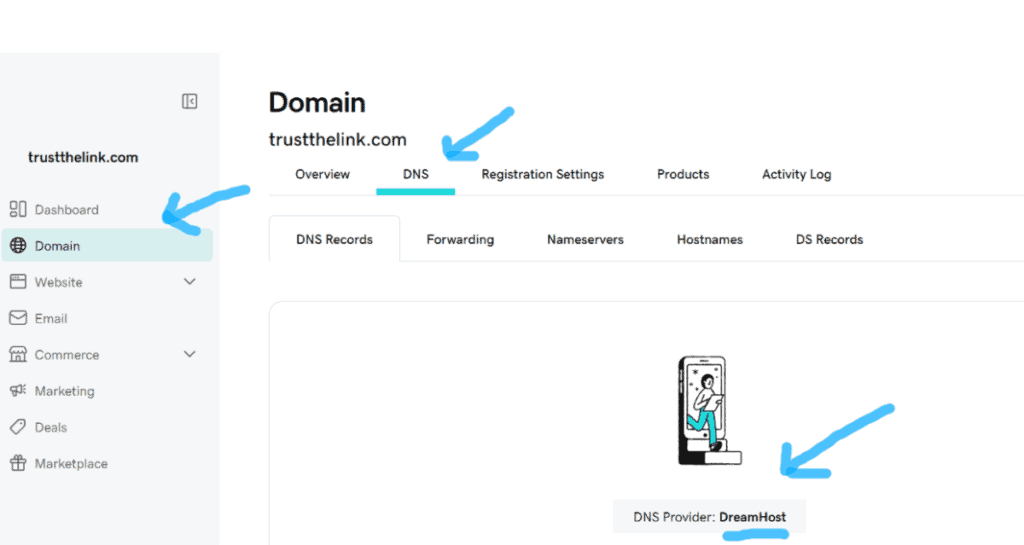Click the Email envelope icon
Viewport: 1024px width, 545px height.
tap(18, 318)
